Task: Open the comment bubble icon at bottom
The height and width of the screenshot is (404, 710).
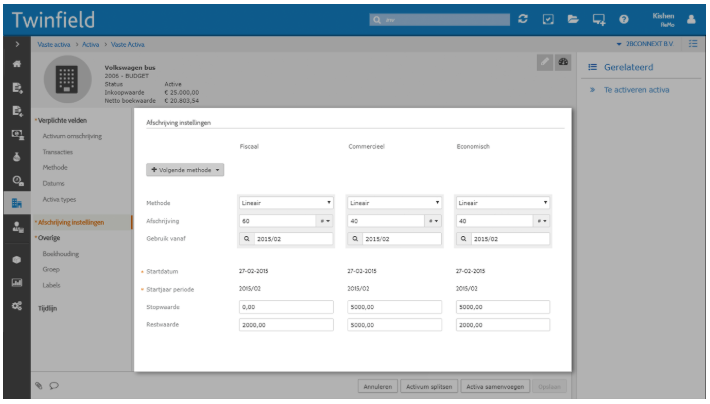Action: 54,384
